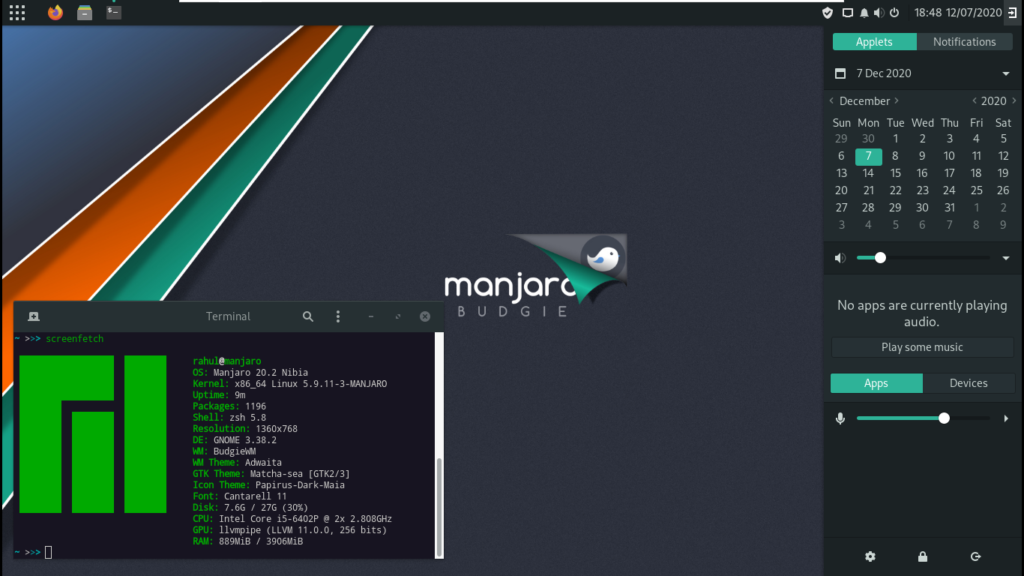
Task: Click the terminal search icon
Action: coord(308,316)
